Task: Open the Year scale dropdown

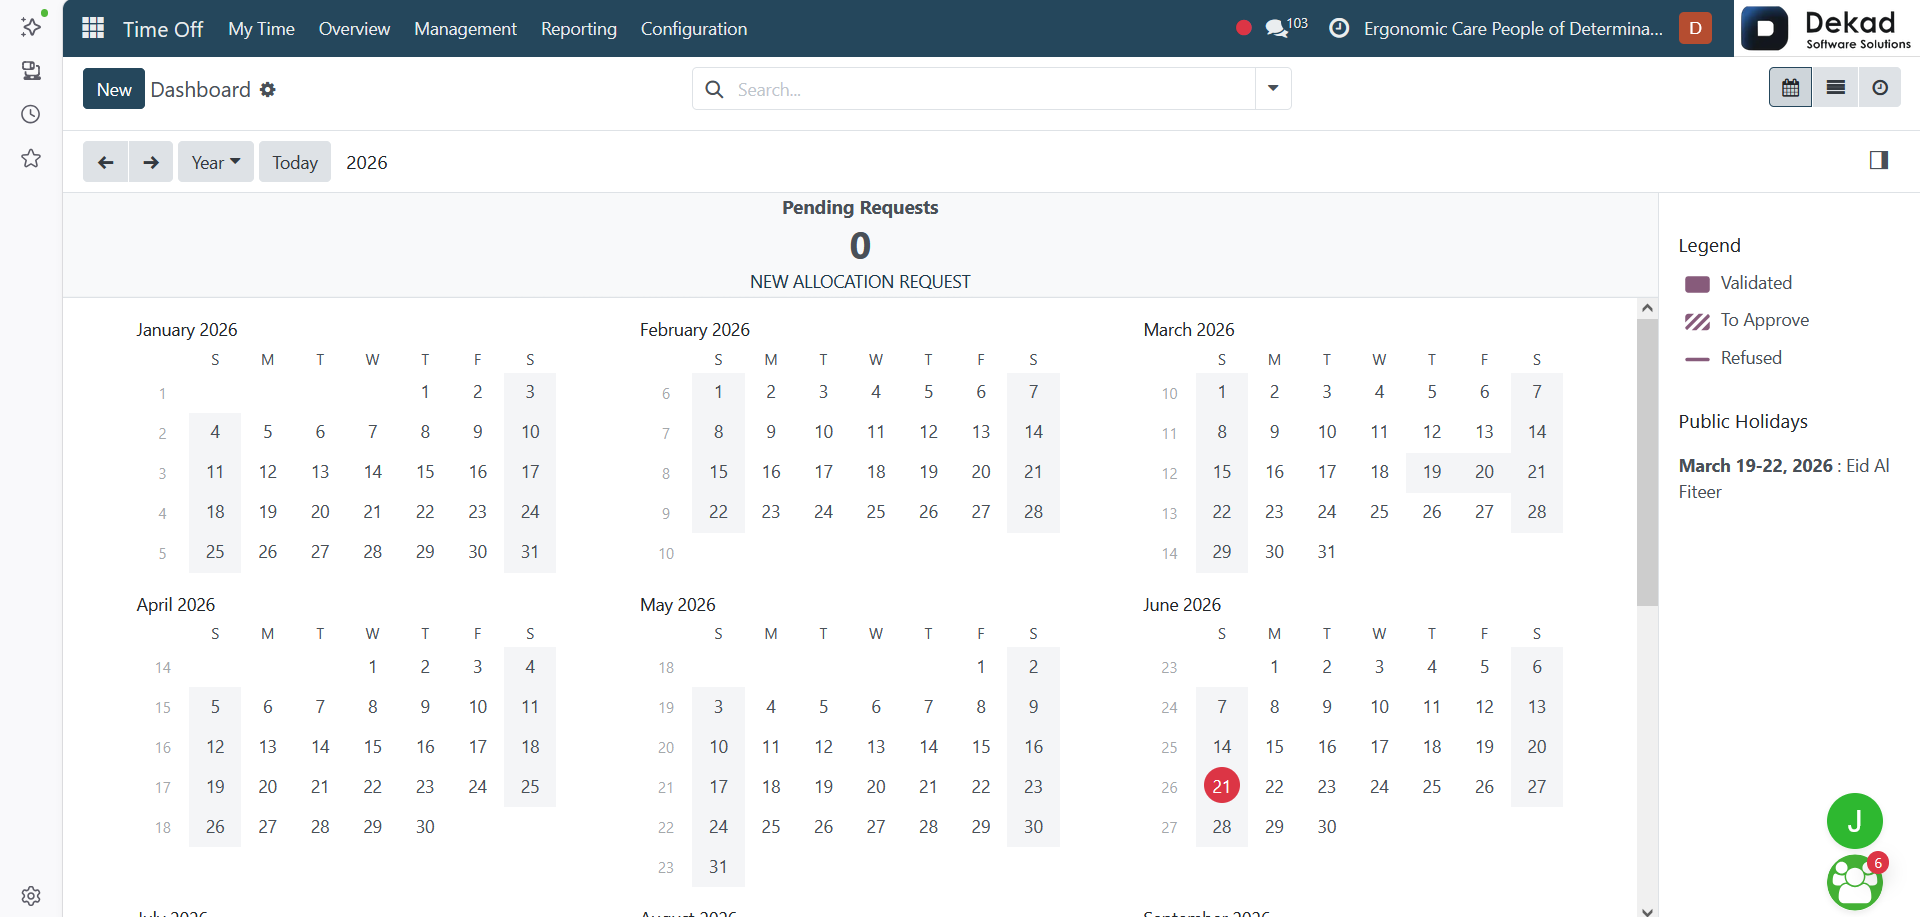Action: pos(216,162)
